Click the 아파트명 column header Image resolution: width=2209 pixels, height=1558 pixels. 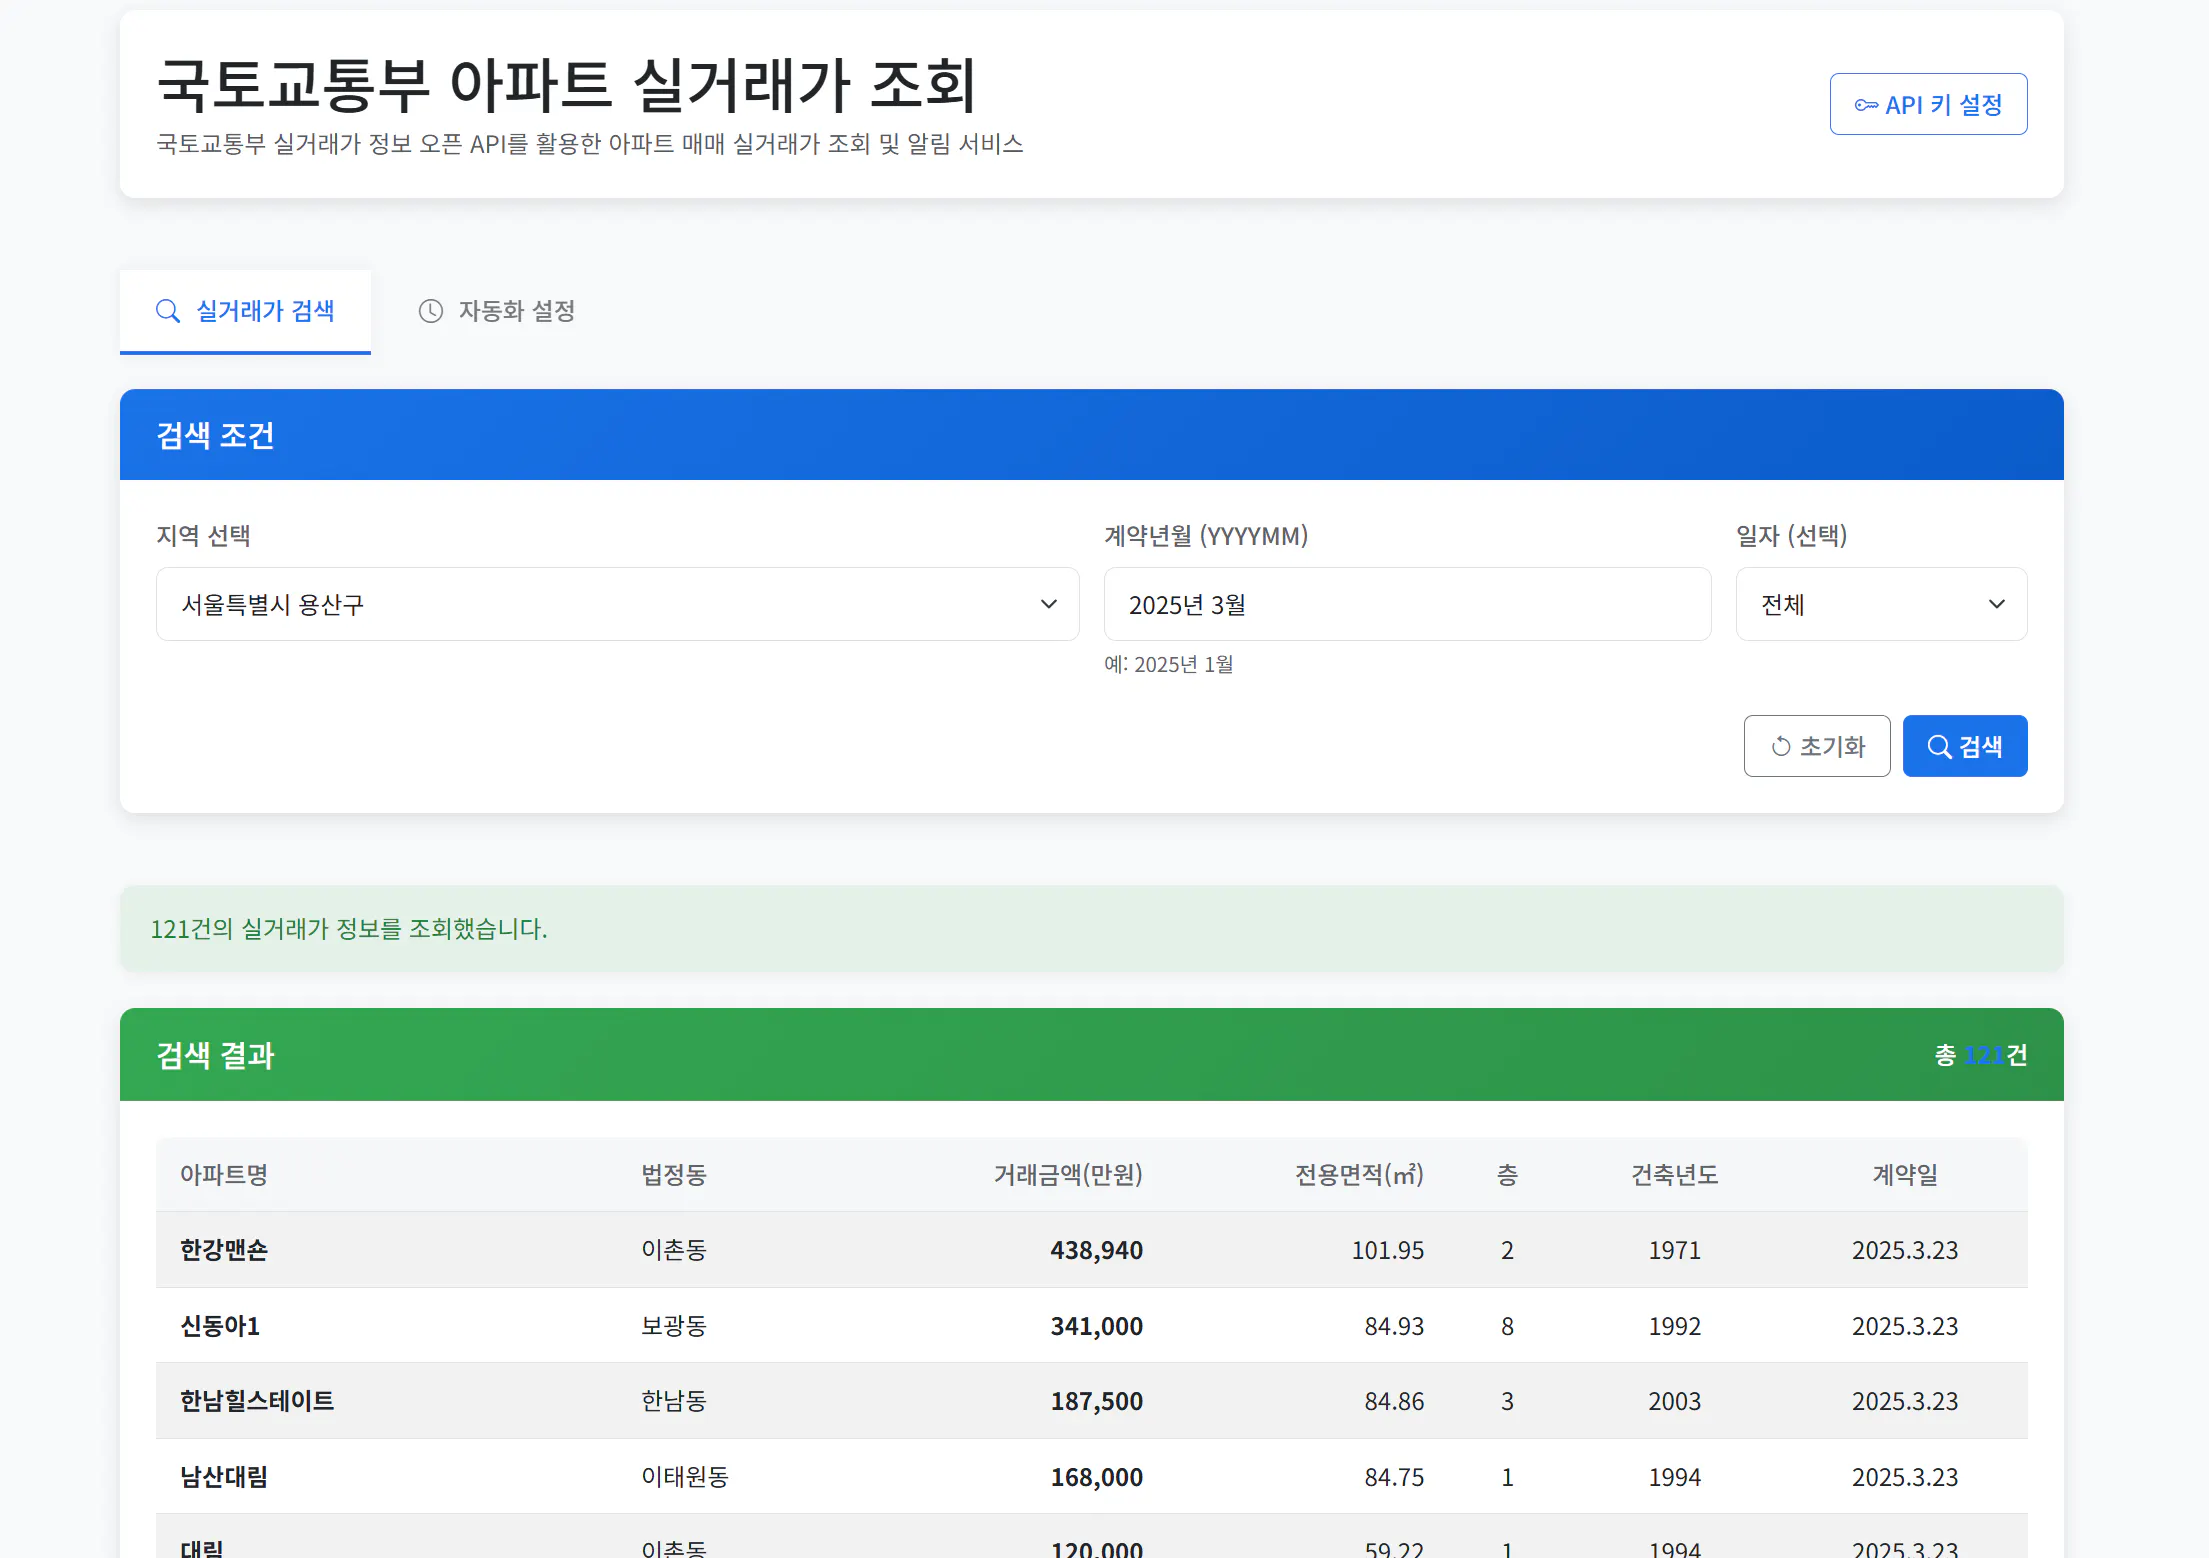[x=223, y=1175]
